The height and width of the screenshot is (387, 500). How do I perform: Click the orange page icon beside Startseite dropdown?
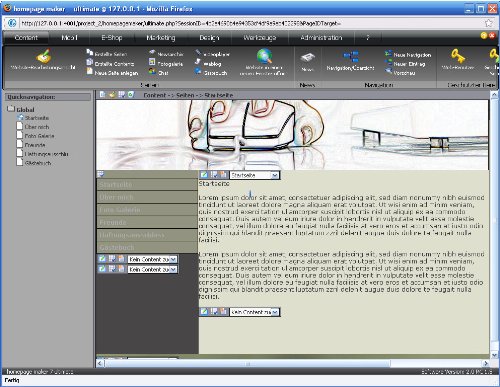[223, 175]
